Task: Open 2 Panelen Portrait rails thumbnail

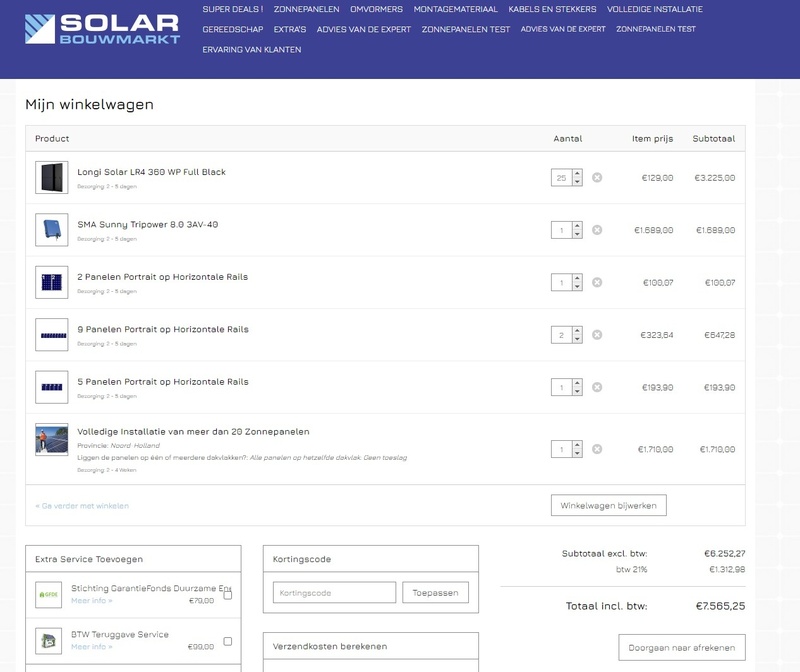Action: (52, 282)
